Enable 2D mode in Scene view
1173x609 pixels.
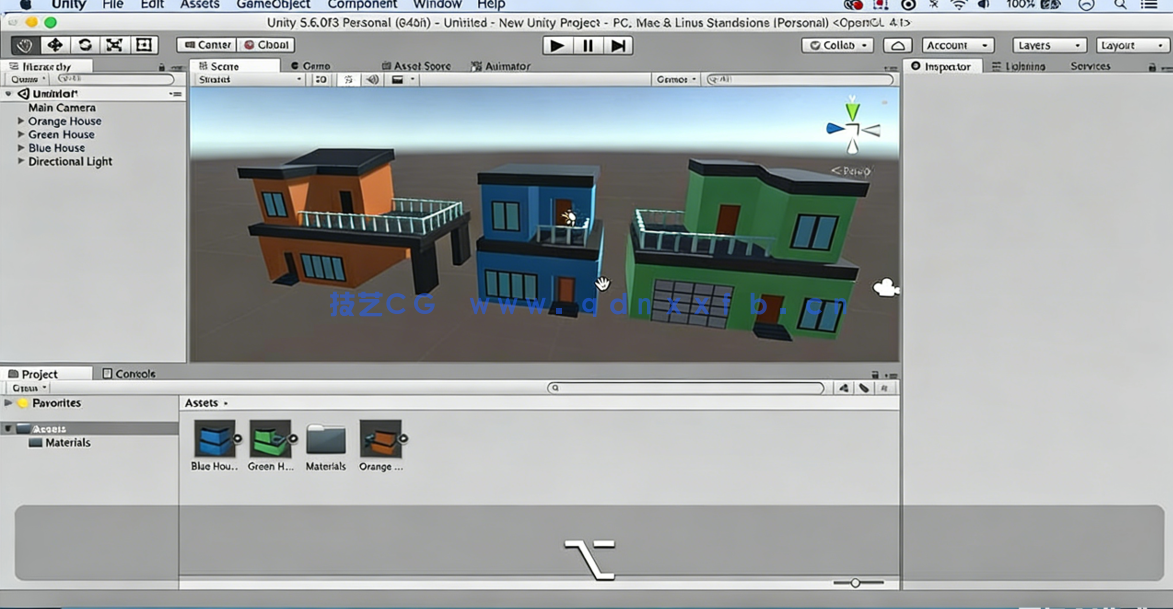click(x=320, y=78)
